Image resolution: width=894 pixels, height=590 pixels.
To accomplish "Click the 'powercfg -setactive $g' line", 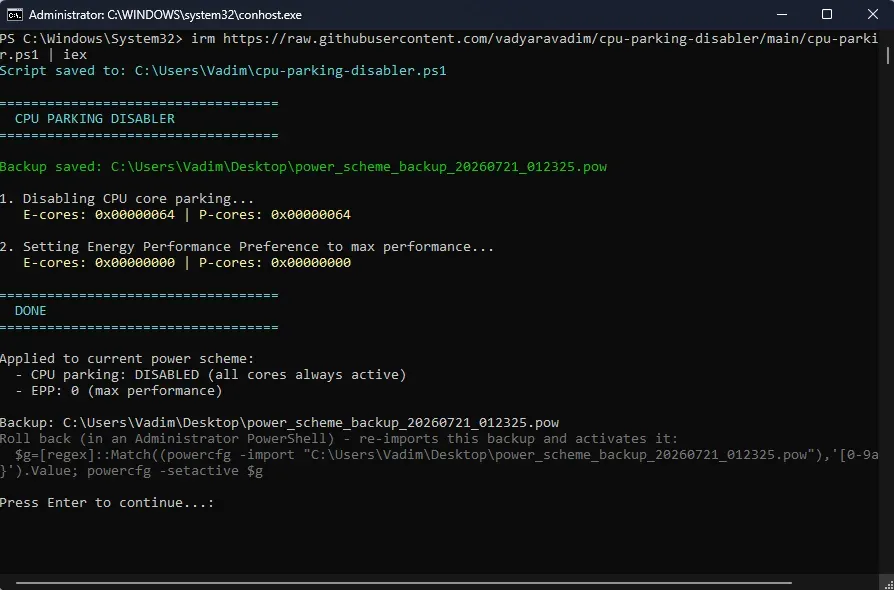I will 132,470.
